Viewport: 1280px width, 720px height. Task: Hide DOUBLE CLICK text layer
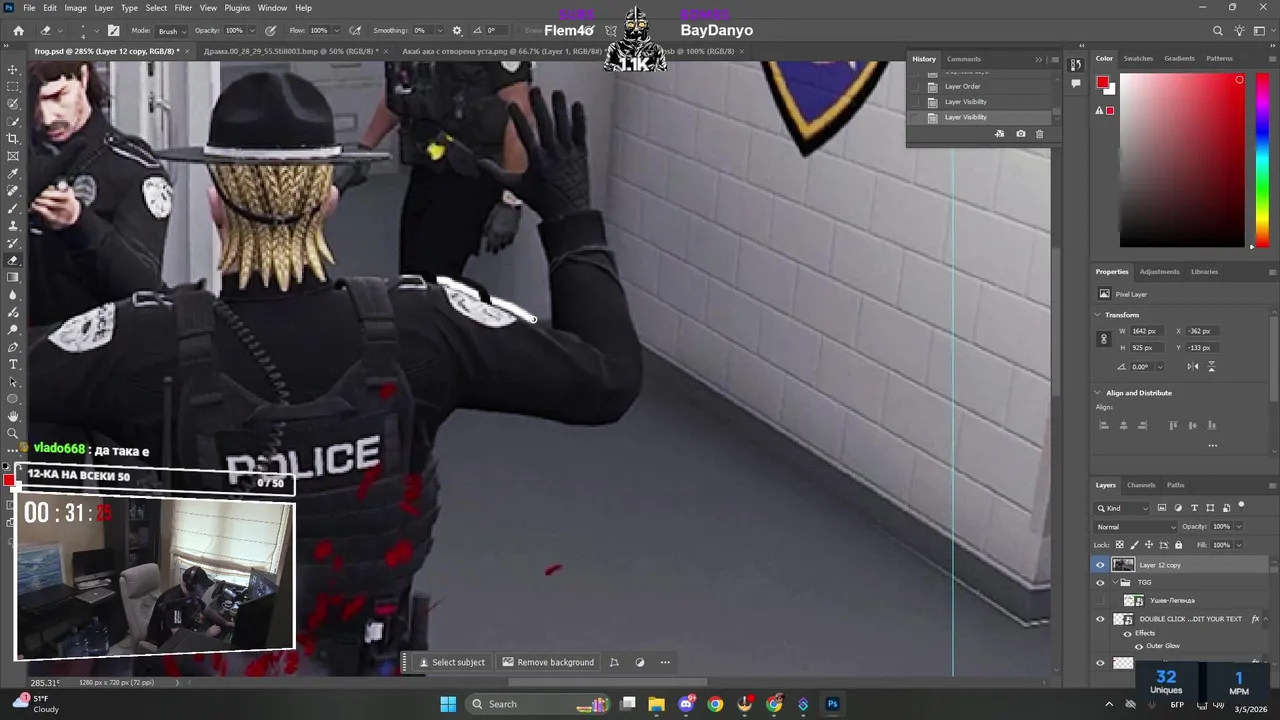(1100, 619)
